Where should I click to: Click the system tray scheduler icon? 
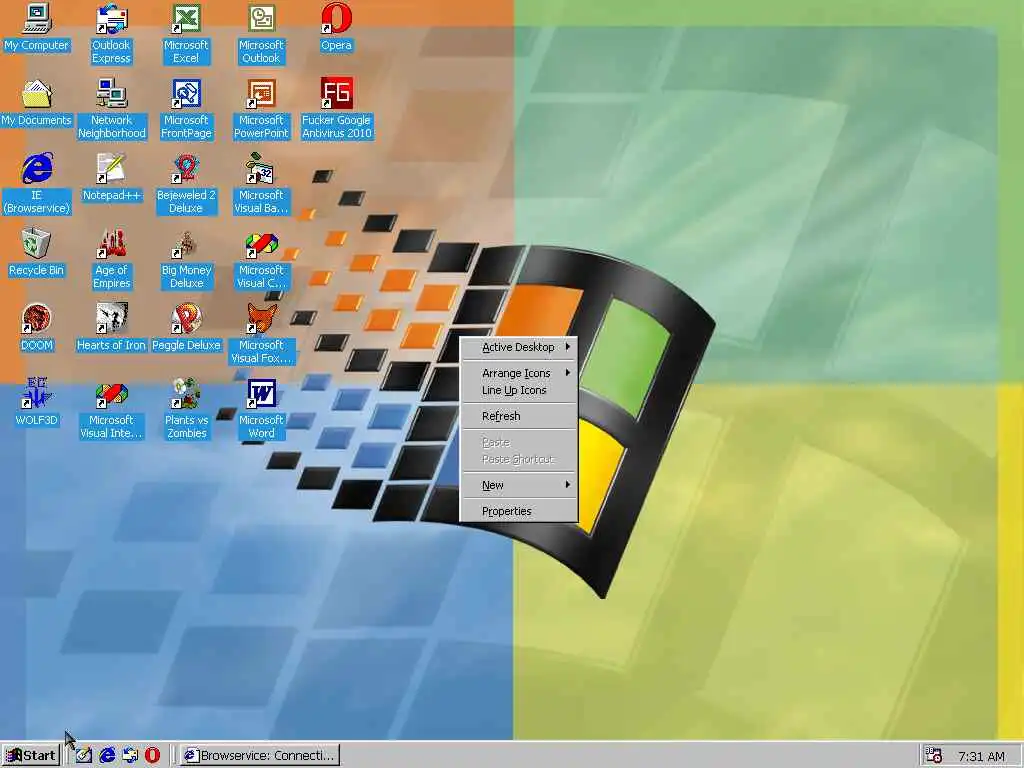coord(934,756)
